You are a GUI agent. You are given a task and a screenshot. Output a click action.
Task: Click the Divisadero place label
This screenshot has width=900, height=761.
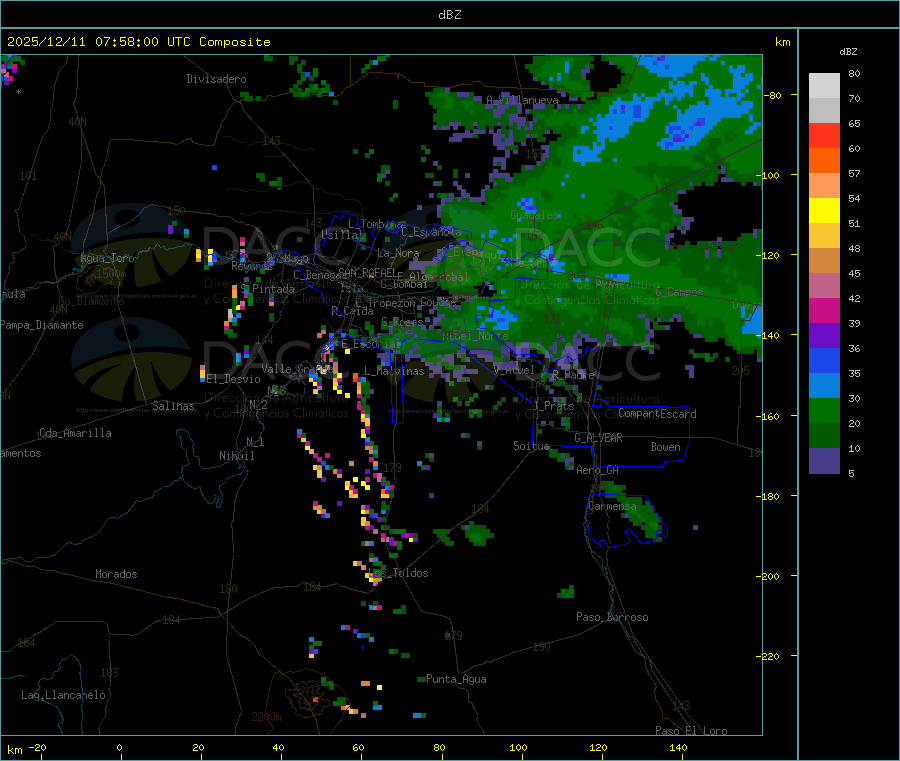pos(216,79)
